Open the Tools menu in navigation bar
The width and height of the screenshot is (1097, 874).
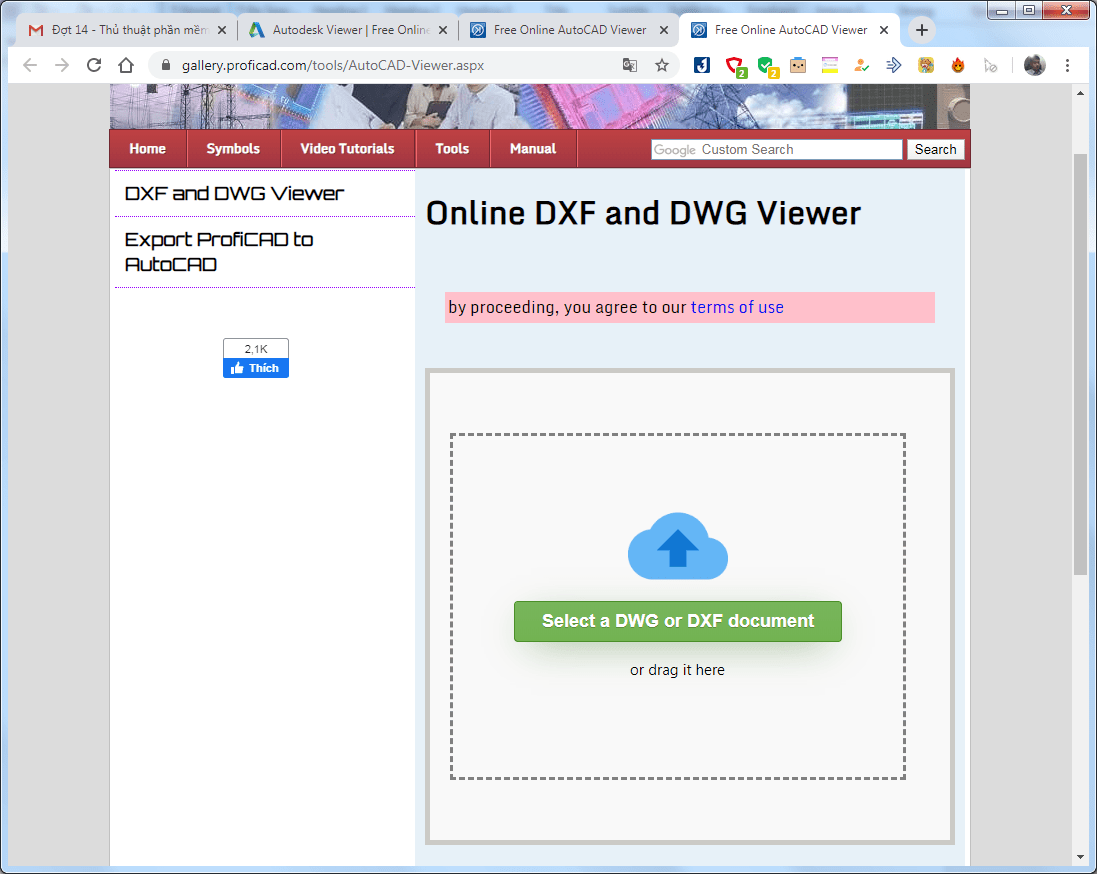point(452,149)
